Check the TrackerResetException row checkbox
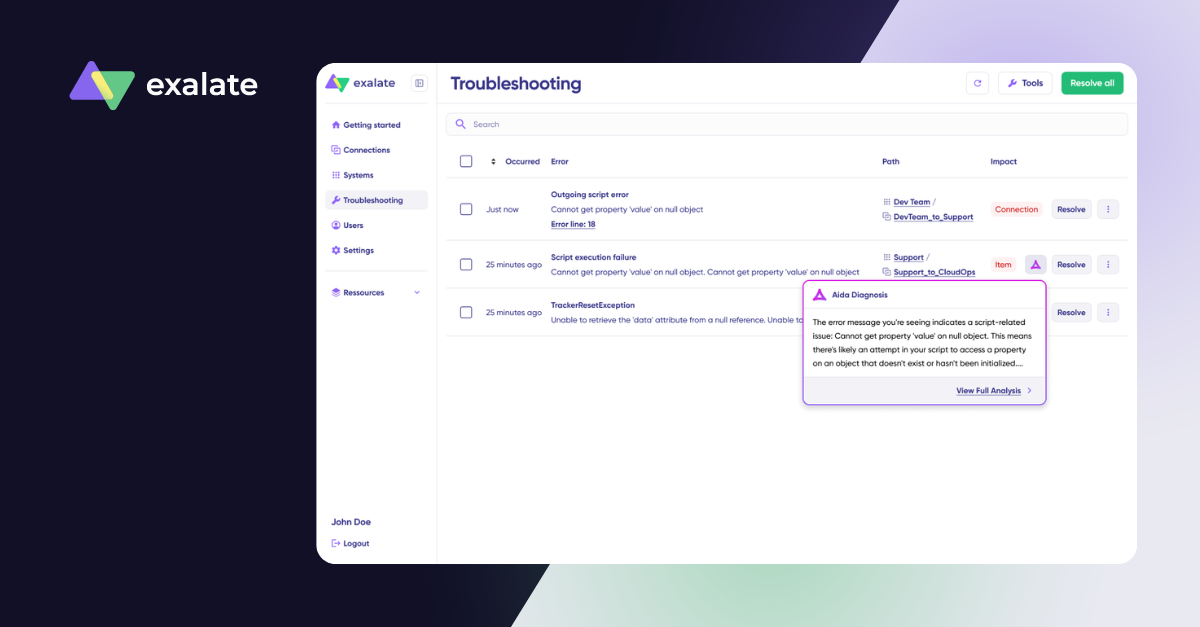The image size is (1200, 627). coord(466,312)
